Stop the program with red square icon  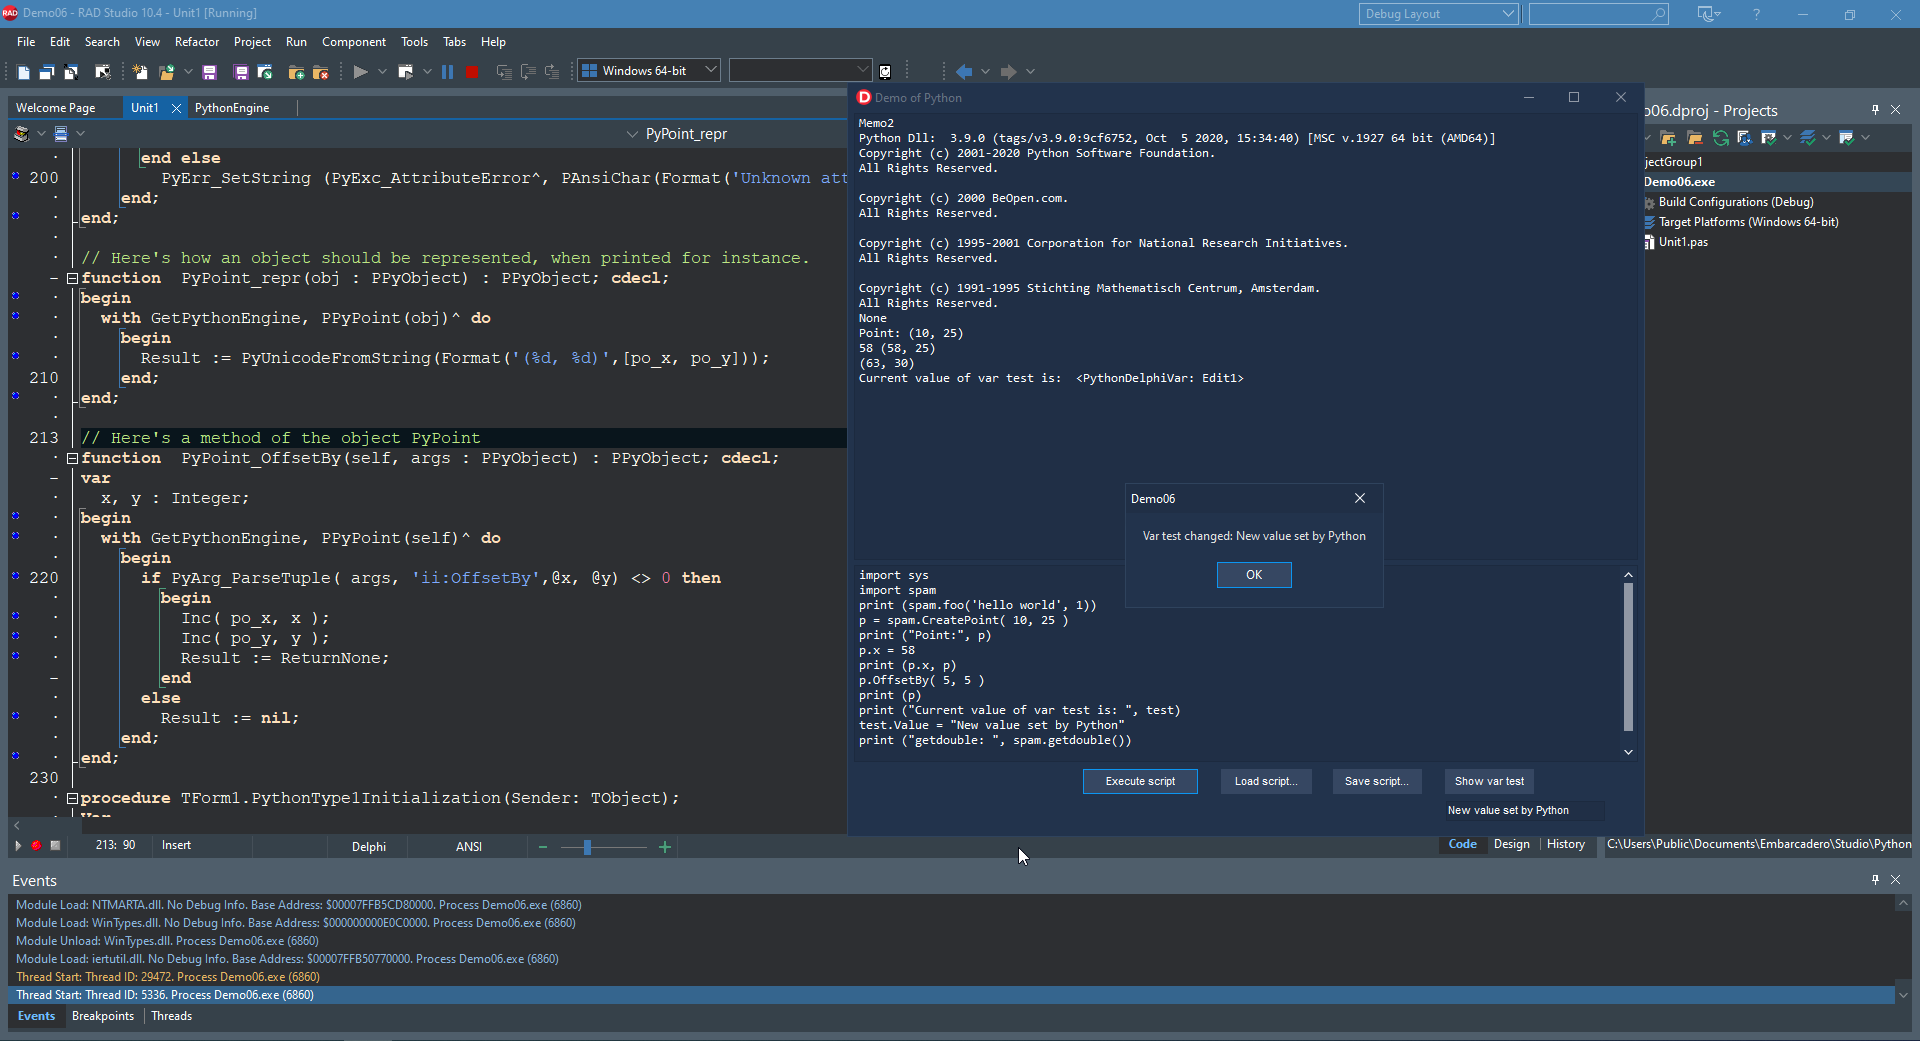(x=472, y=72)
